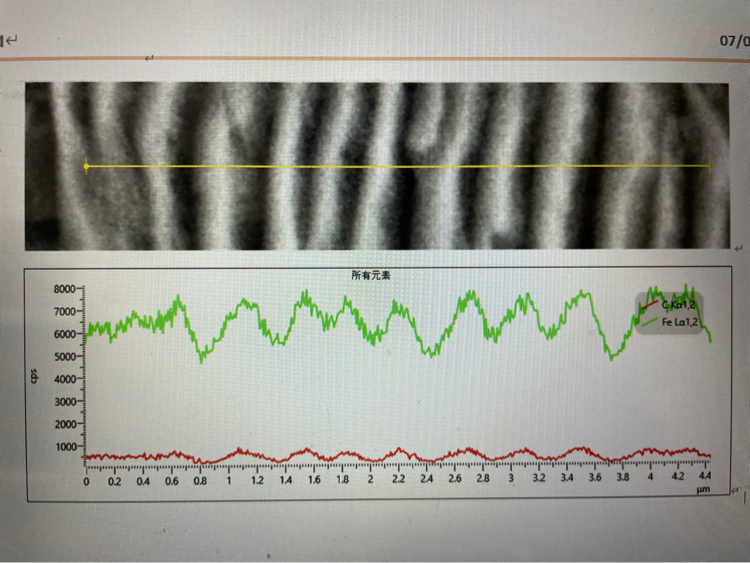Click the 2.4 x-axis tick label
This screenshot has height=563, width=750.
(x=427, y=478)
